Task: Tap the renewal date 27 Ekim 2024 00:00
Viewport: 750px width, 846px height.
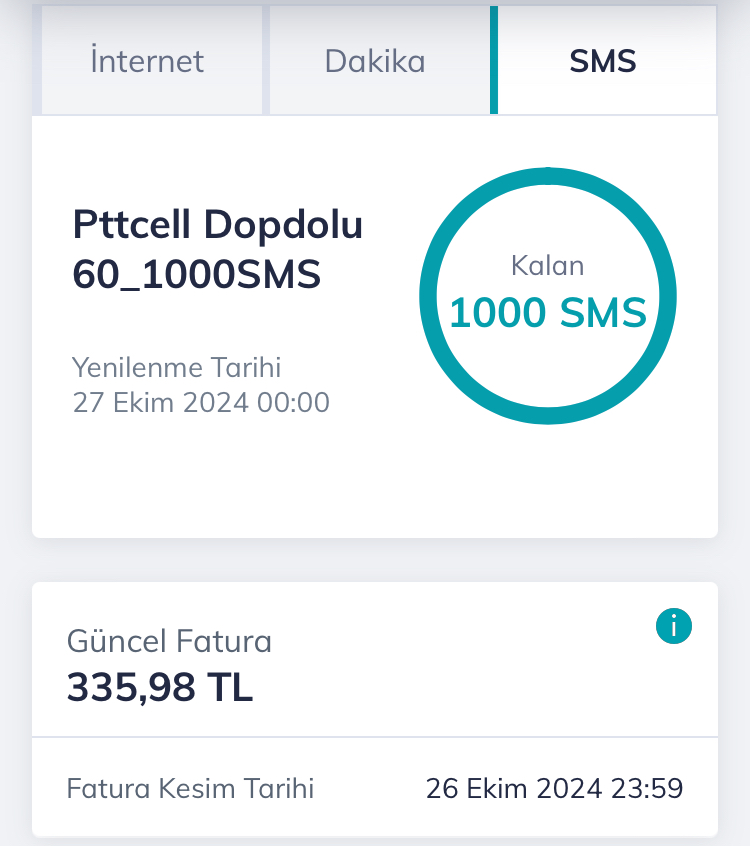Action: (201, 402)
